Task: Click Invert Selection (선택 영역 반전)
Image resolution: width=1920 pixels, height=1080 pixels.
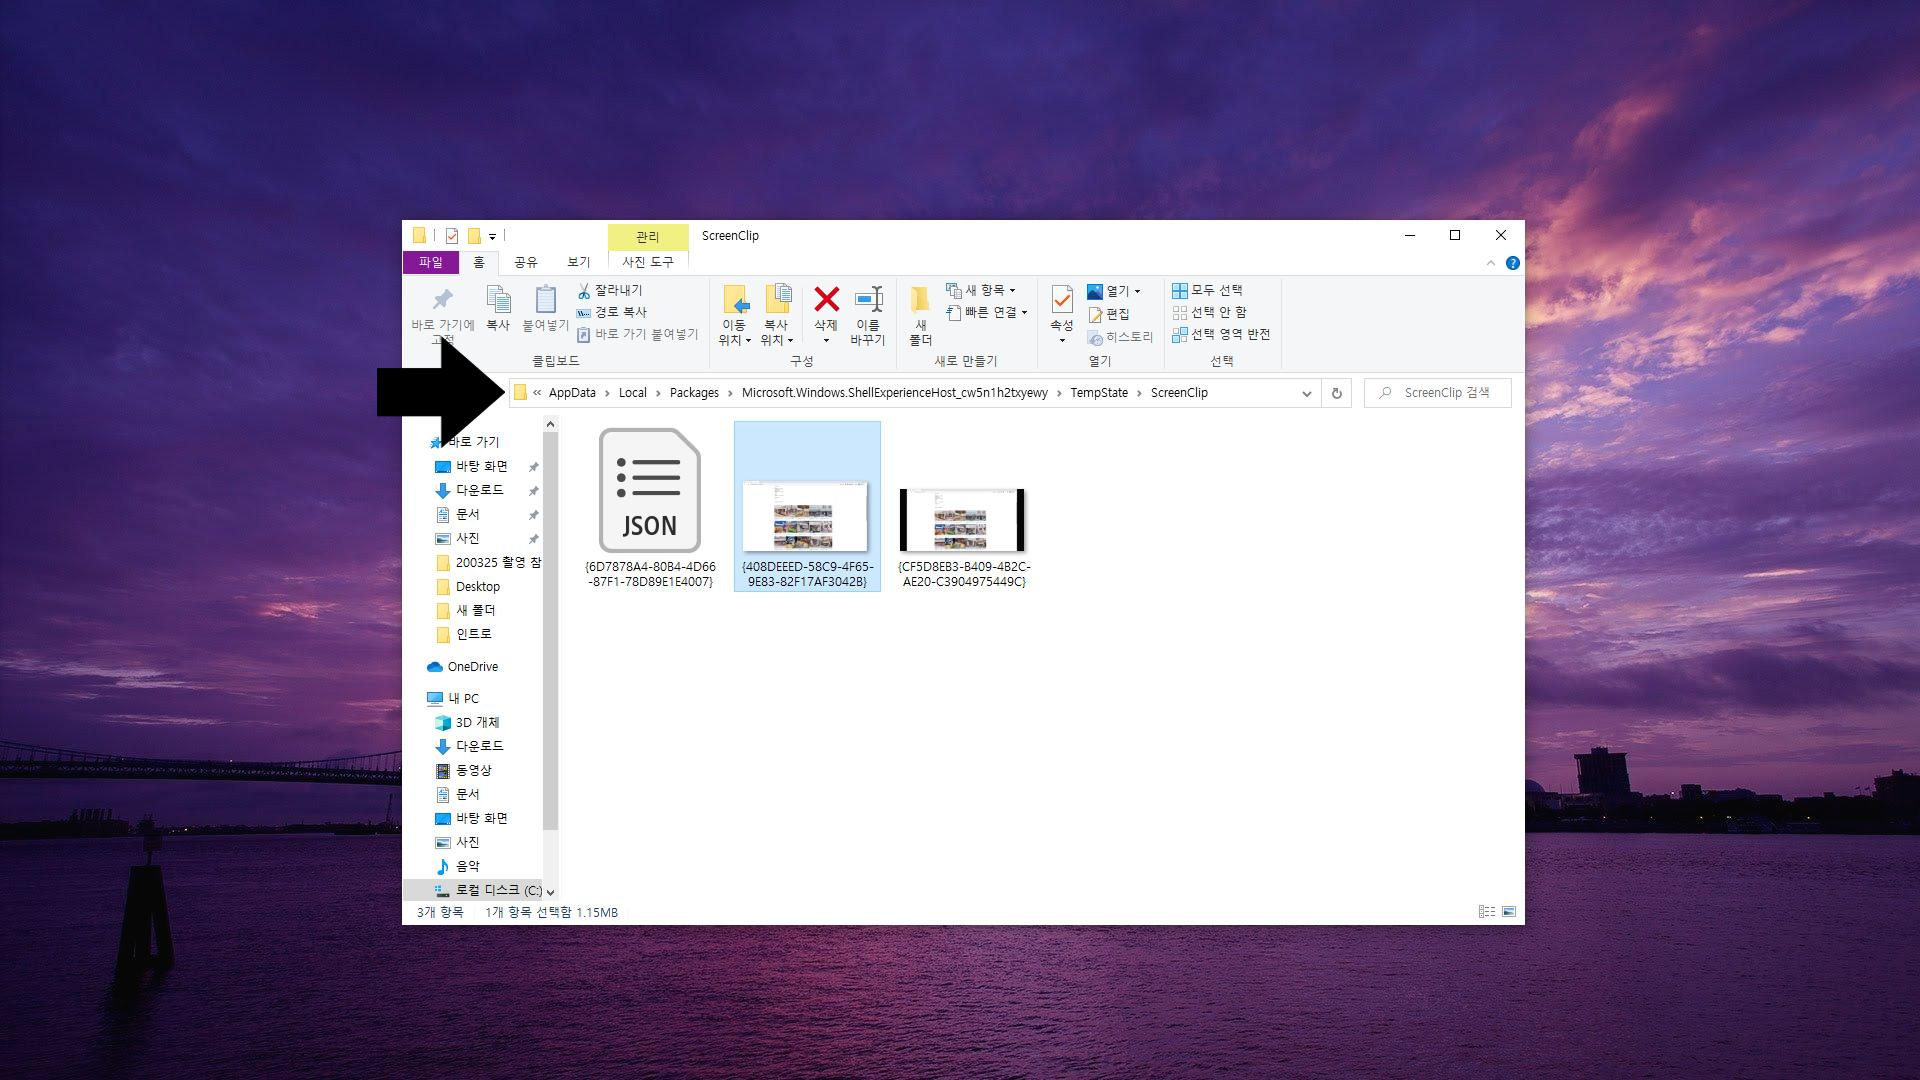Action: click(x=1220, y=334)
